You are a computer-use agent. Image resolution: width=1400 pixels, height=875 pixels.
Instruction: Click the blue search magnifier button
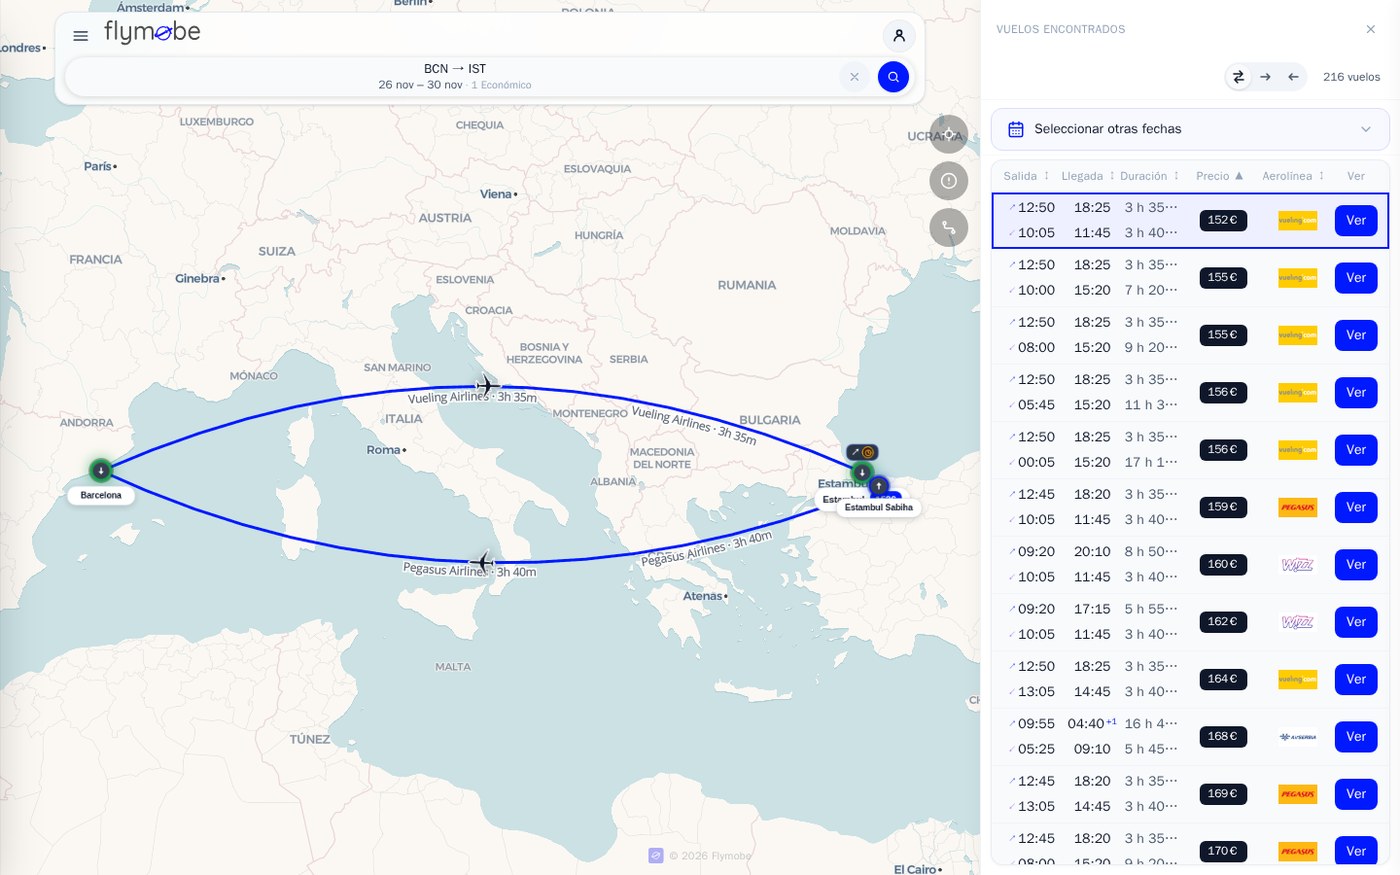pyautogui.click(x=893, y=77)
